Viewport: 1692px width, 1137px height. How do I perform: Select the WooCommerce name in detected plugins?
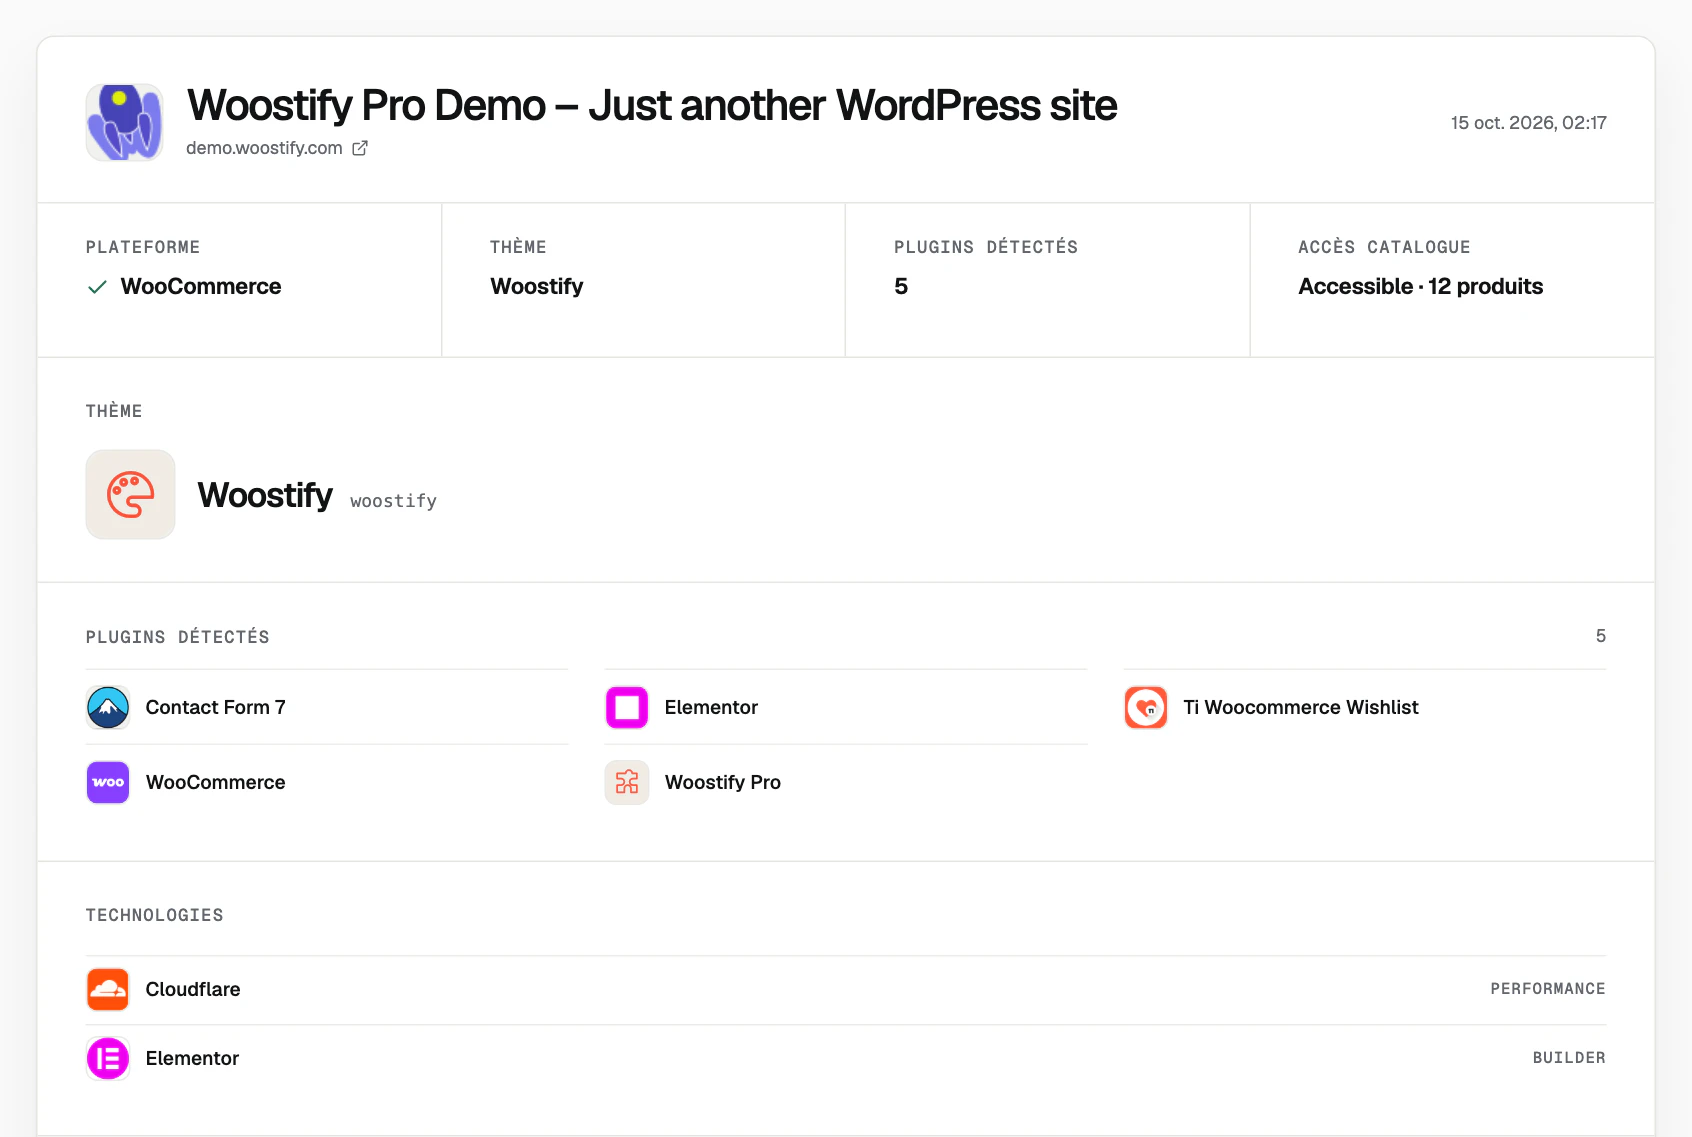click(216, 782)
